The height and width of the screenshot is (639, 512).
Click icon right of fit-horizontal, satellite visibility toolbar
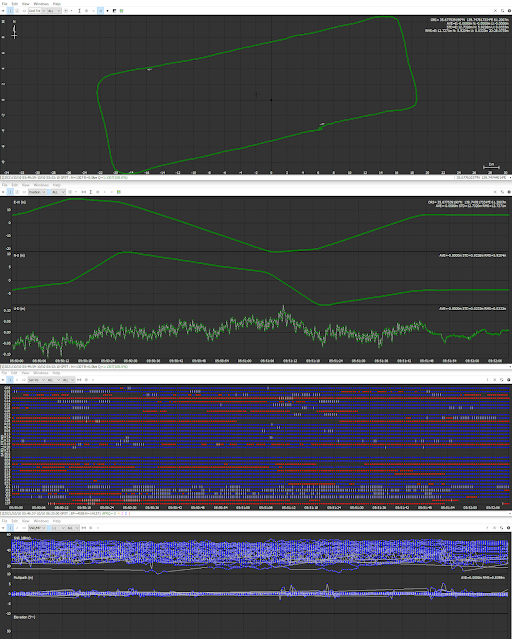click(x=86, y=380)
